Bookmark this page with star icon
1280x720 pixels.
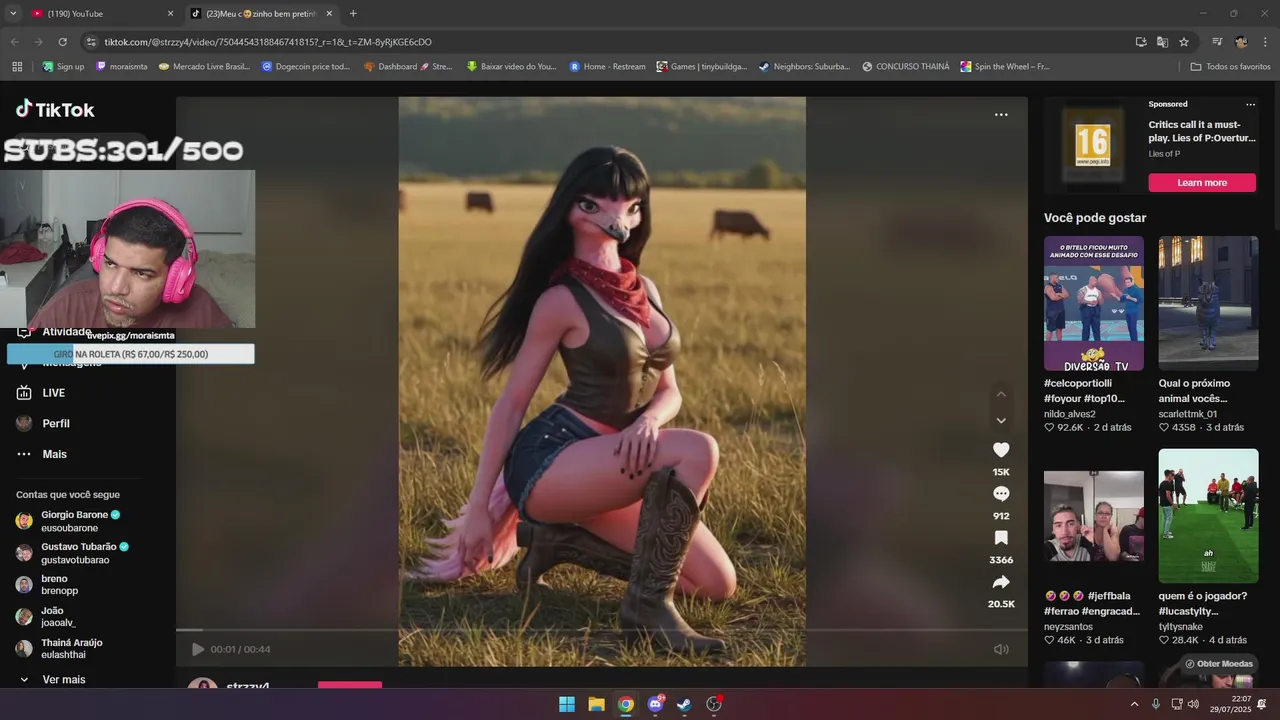[1184, 42]
